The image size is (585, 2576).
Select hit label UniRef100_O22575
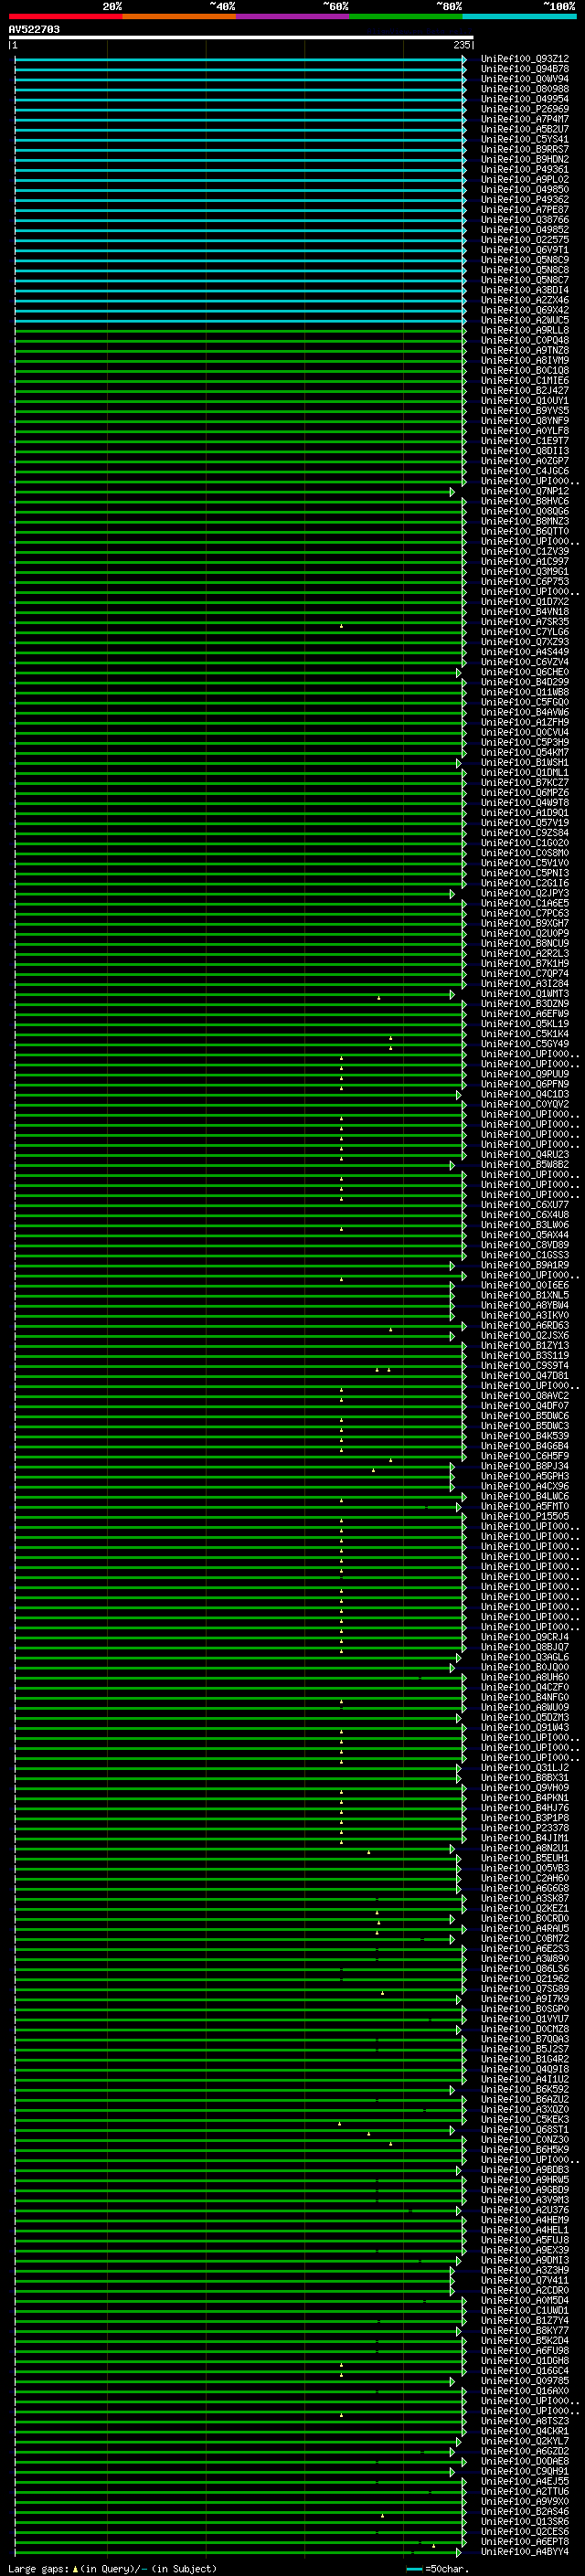524,240
